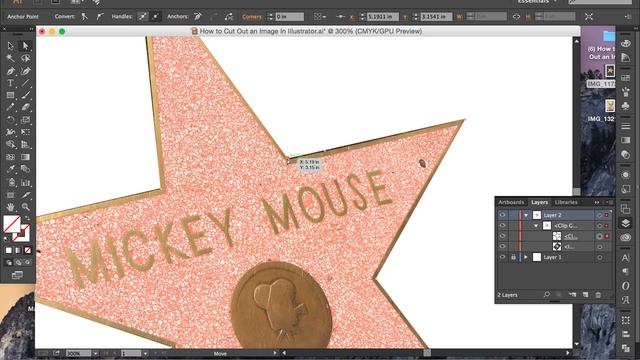The height and width of the screenshot is (360, 640).
Task: Collapse Layer 2 disclosure triangle
Action: tap(526, 215)
